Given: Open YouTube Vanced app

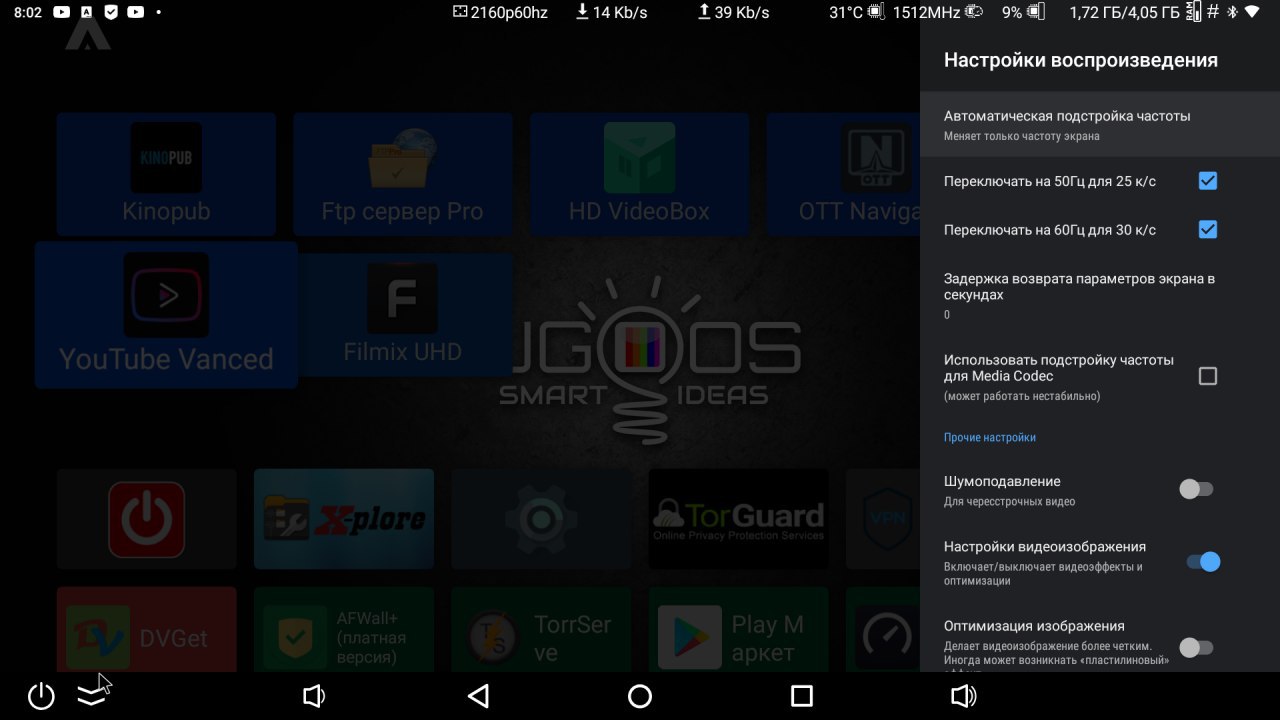Looking at the screenshot, I should pyautogui.click(x=166, y=315).
